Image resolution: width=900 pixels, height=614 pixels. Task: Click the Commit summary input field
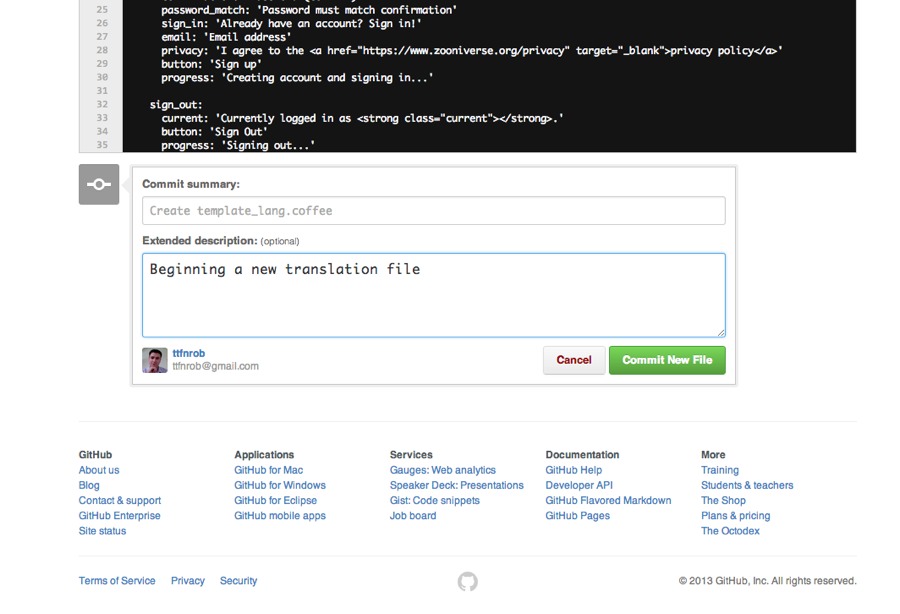433,211
